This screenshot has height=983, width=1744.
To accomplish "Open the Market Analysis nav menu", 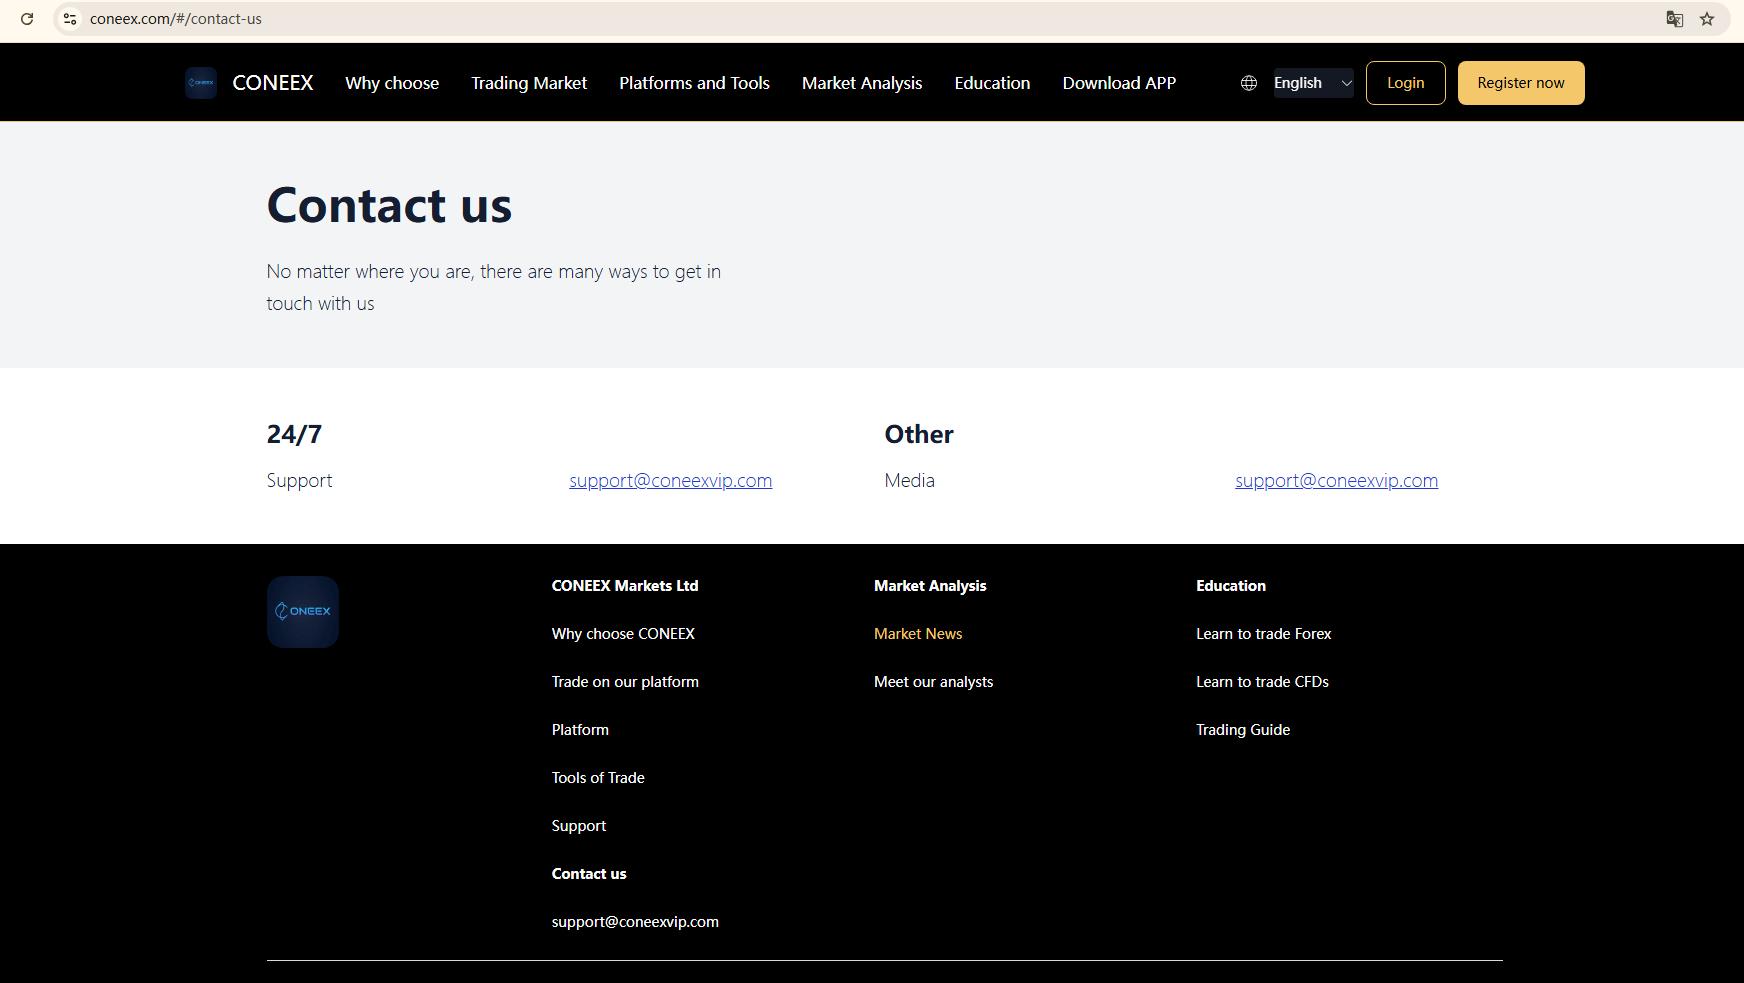I will (862, 83).
